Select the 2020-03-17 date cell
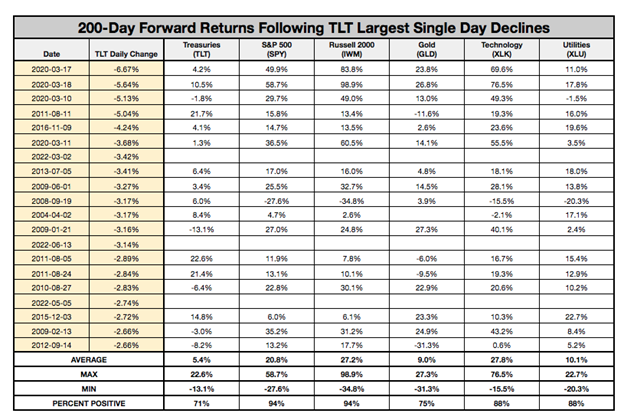Image resolution: width=624 pixels, height=420 pixels. pos(50,69)
